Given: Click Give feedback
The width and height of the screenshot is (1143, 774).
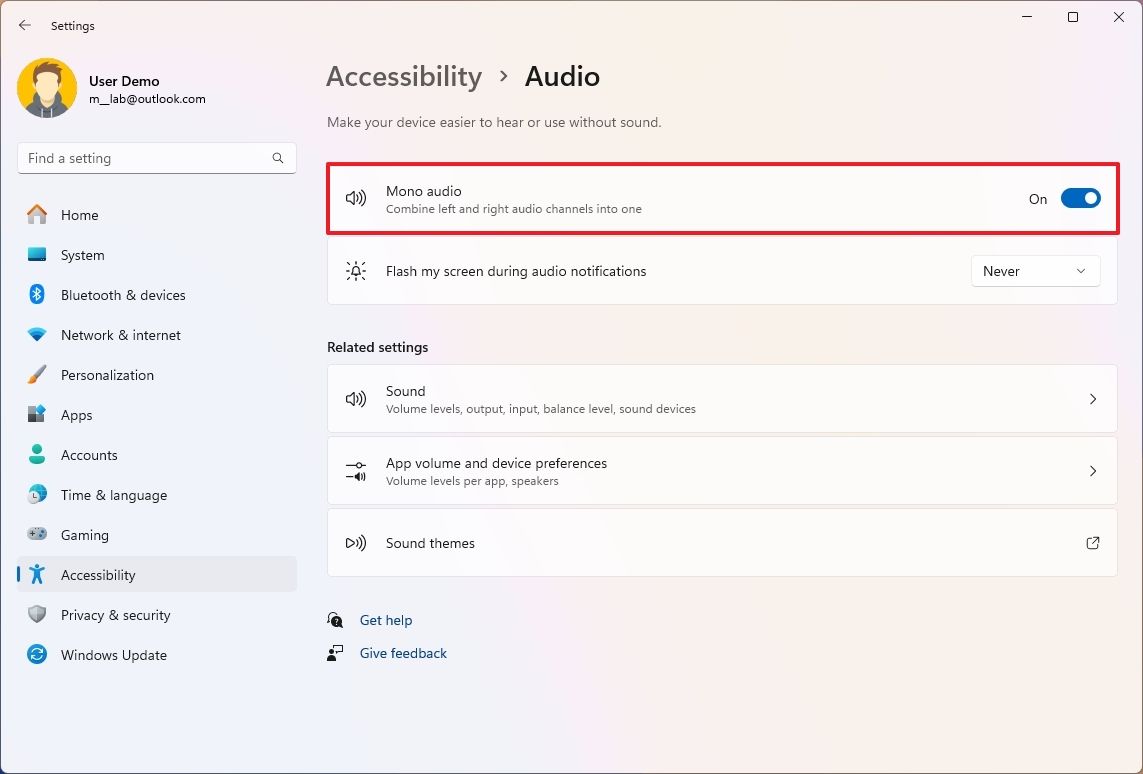Looking at the screenshot, I should click(x=402, y=652).
